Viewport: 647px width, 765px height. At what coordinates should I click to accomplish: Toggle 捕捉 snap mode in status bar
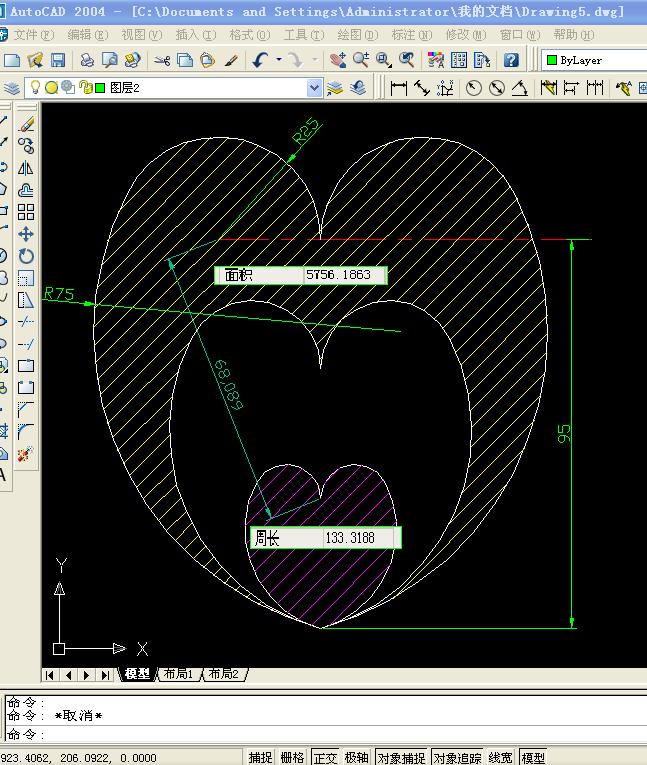(260, 757)
